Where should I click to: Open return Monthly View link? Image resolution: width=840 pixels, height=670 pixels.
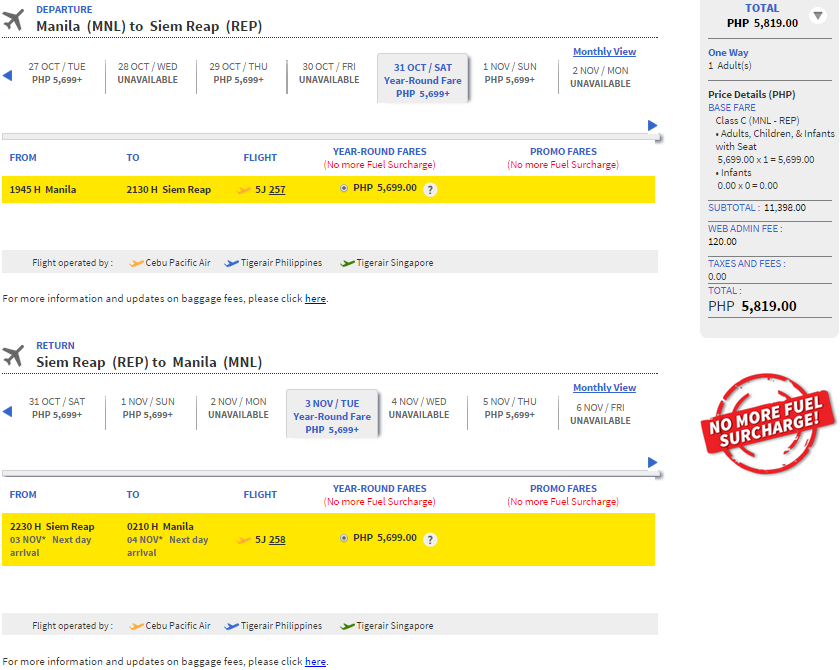click(604, 388)
